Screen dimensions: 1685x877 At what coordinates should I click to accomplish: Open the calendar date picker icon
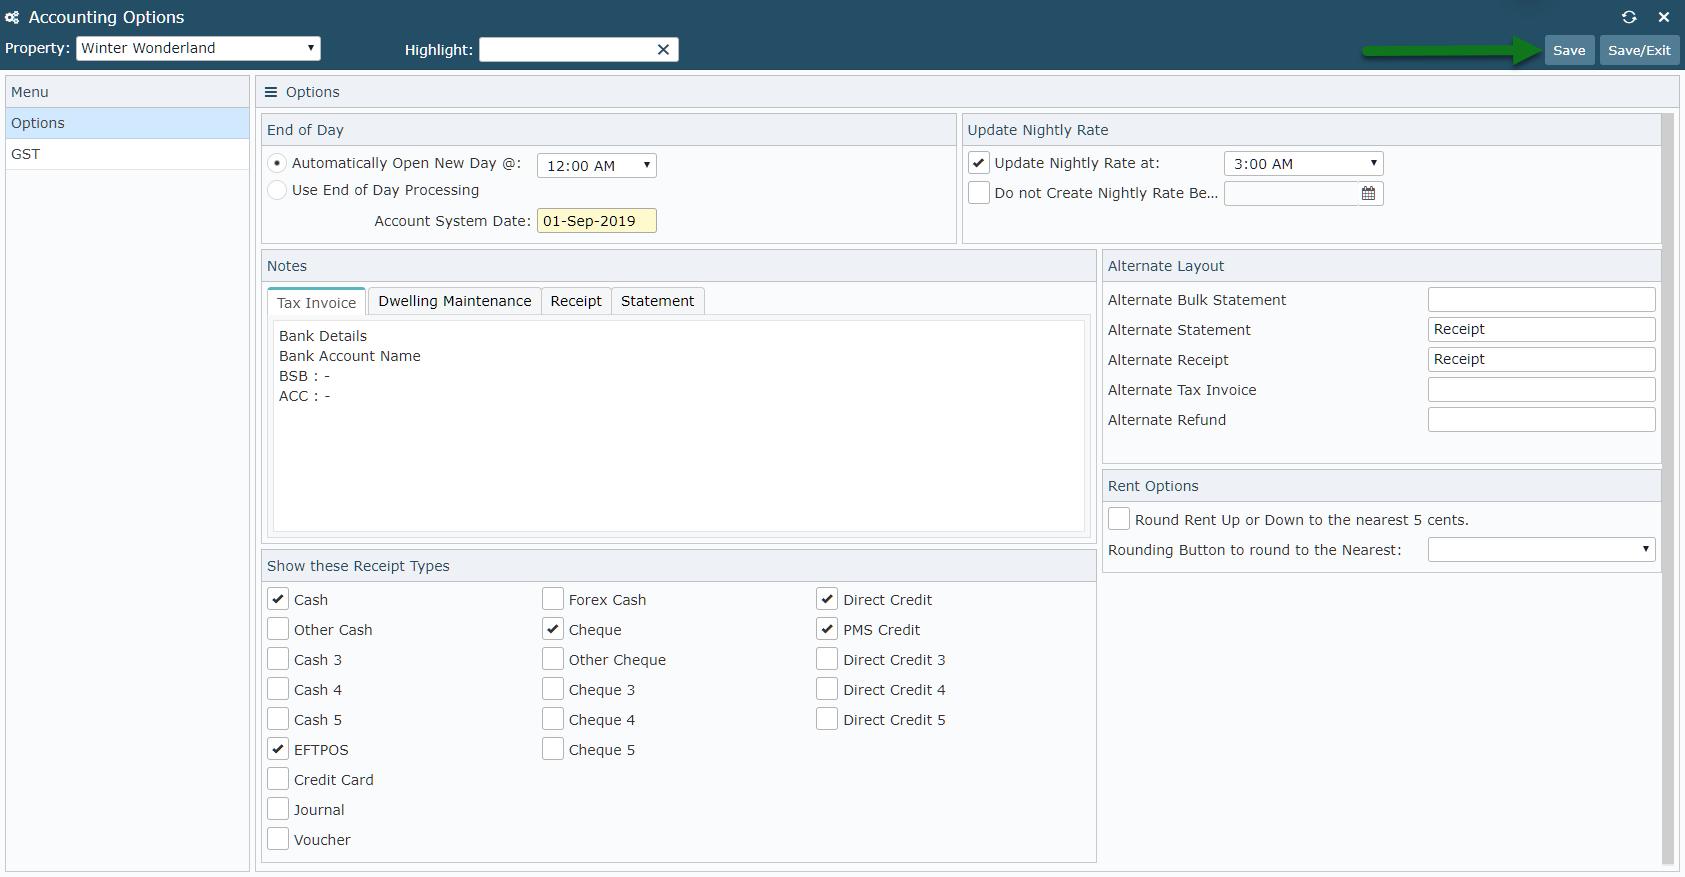pos(1368,193)
